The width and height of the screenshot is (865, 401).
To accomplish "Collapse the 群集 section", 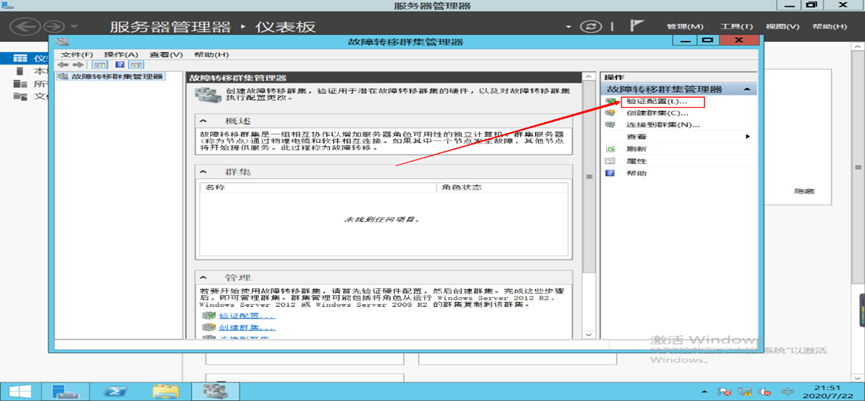I will pos(203,172).
